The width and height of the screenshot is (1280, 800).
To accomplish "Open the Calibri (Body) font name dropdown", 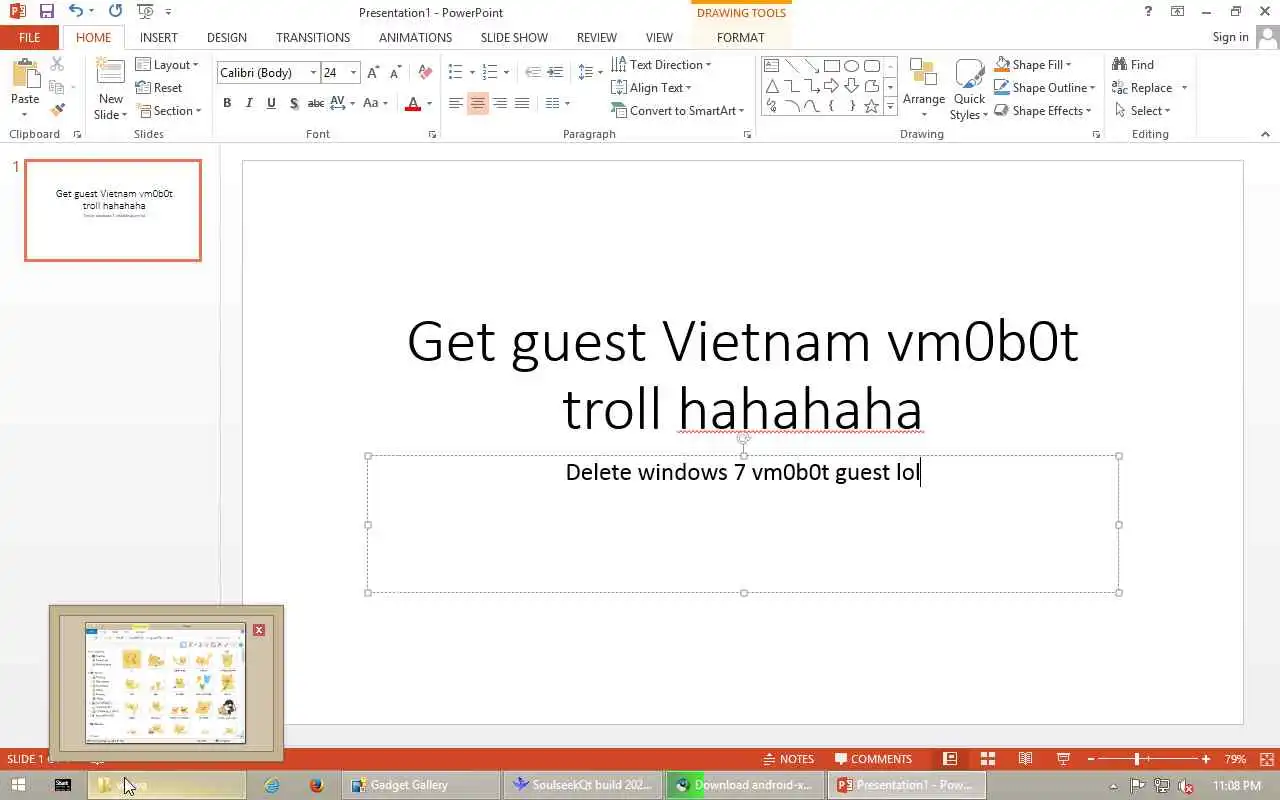I will tap(313, 73).
